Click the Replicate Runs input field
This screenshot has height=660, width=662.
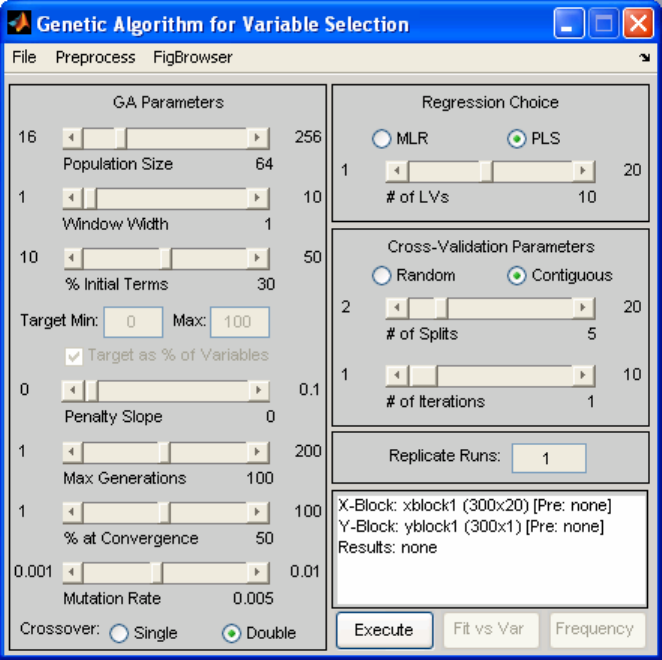coord(549,458)
